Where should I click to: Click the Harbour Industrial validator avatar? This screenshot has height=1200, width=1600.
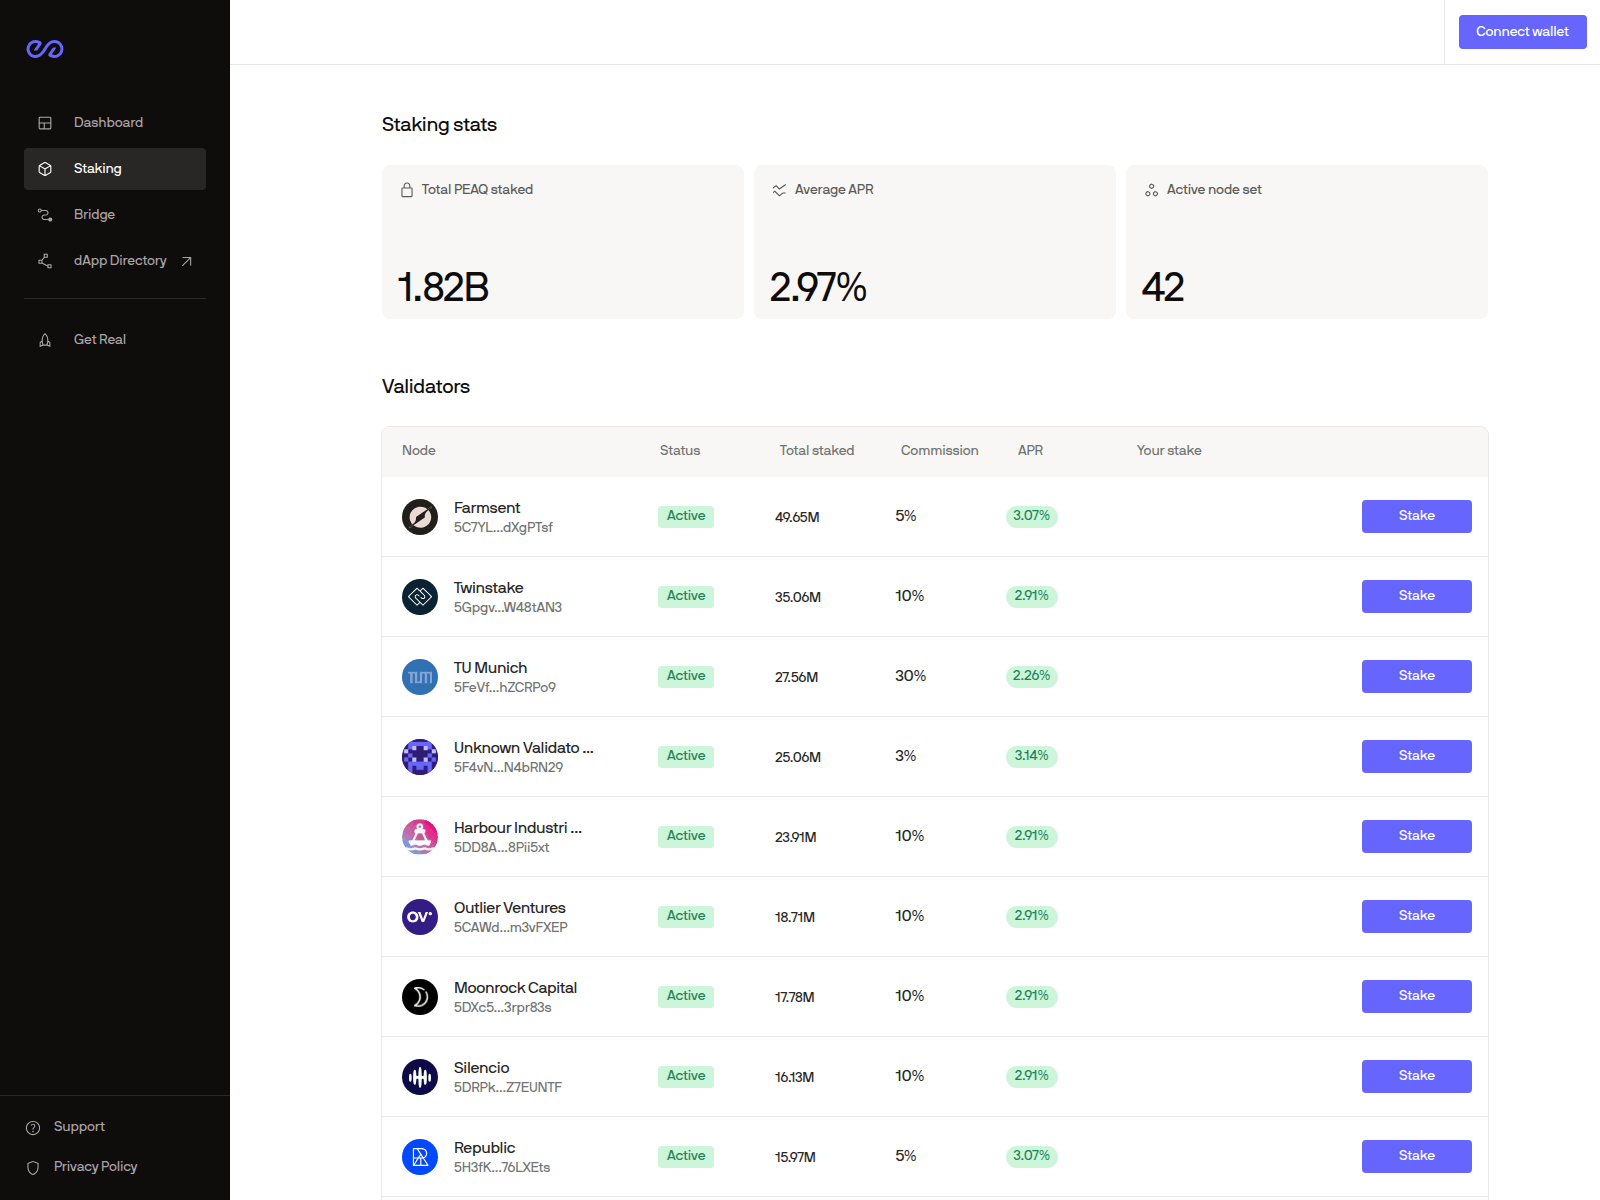click(420, 837)
